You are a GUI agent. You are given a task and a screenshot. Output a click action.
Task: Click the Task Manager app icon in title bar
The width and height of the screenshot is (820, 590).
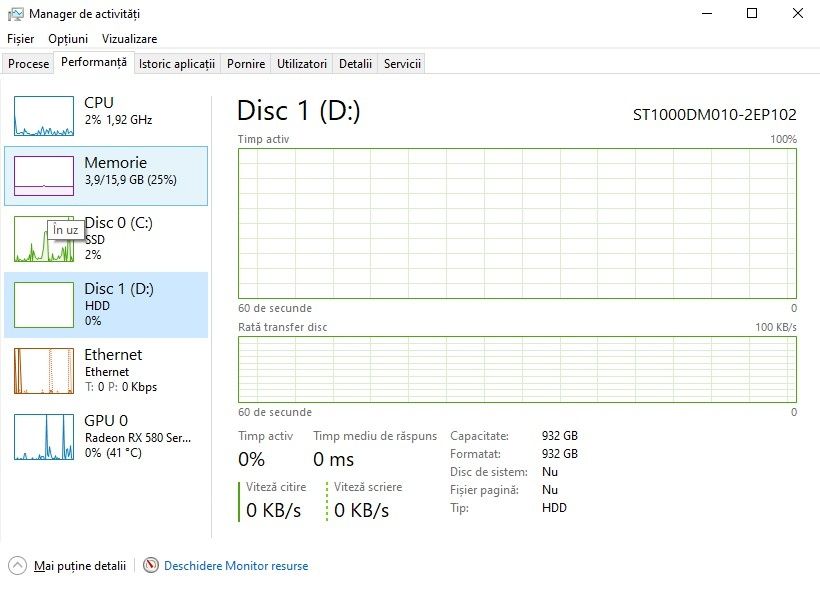15,14
